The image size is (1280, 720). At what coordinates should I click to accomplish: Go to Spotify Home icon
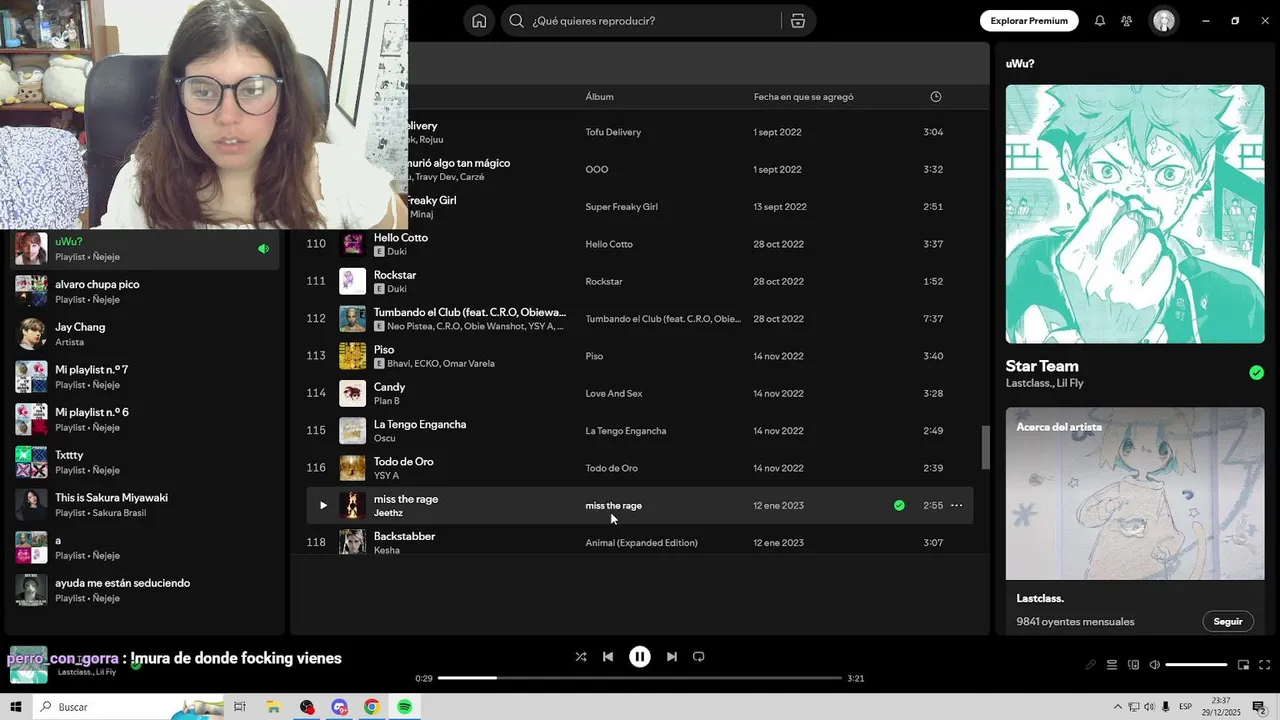[x=479, y=21]
